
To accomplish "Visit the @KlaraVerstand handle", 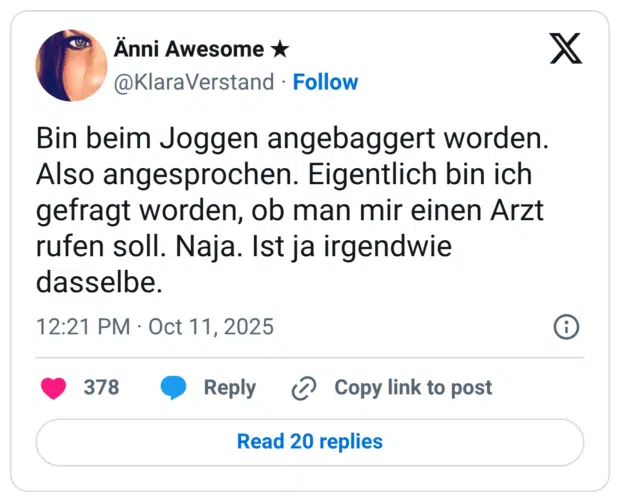I will (195, 82).
